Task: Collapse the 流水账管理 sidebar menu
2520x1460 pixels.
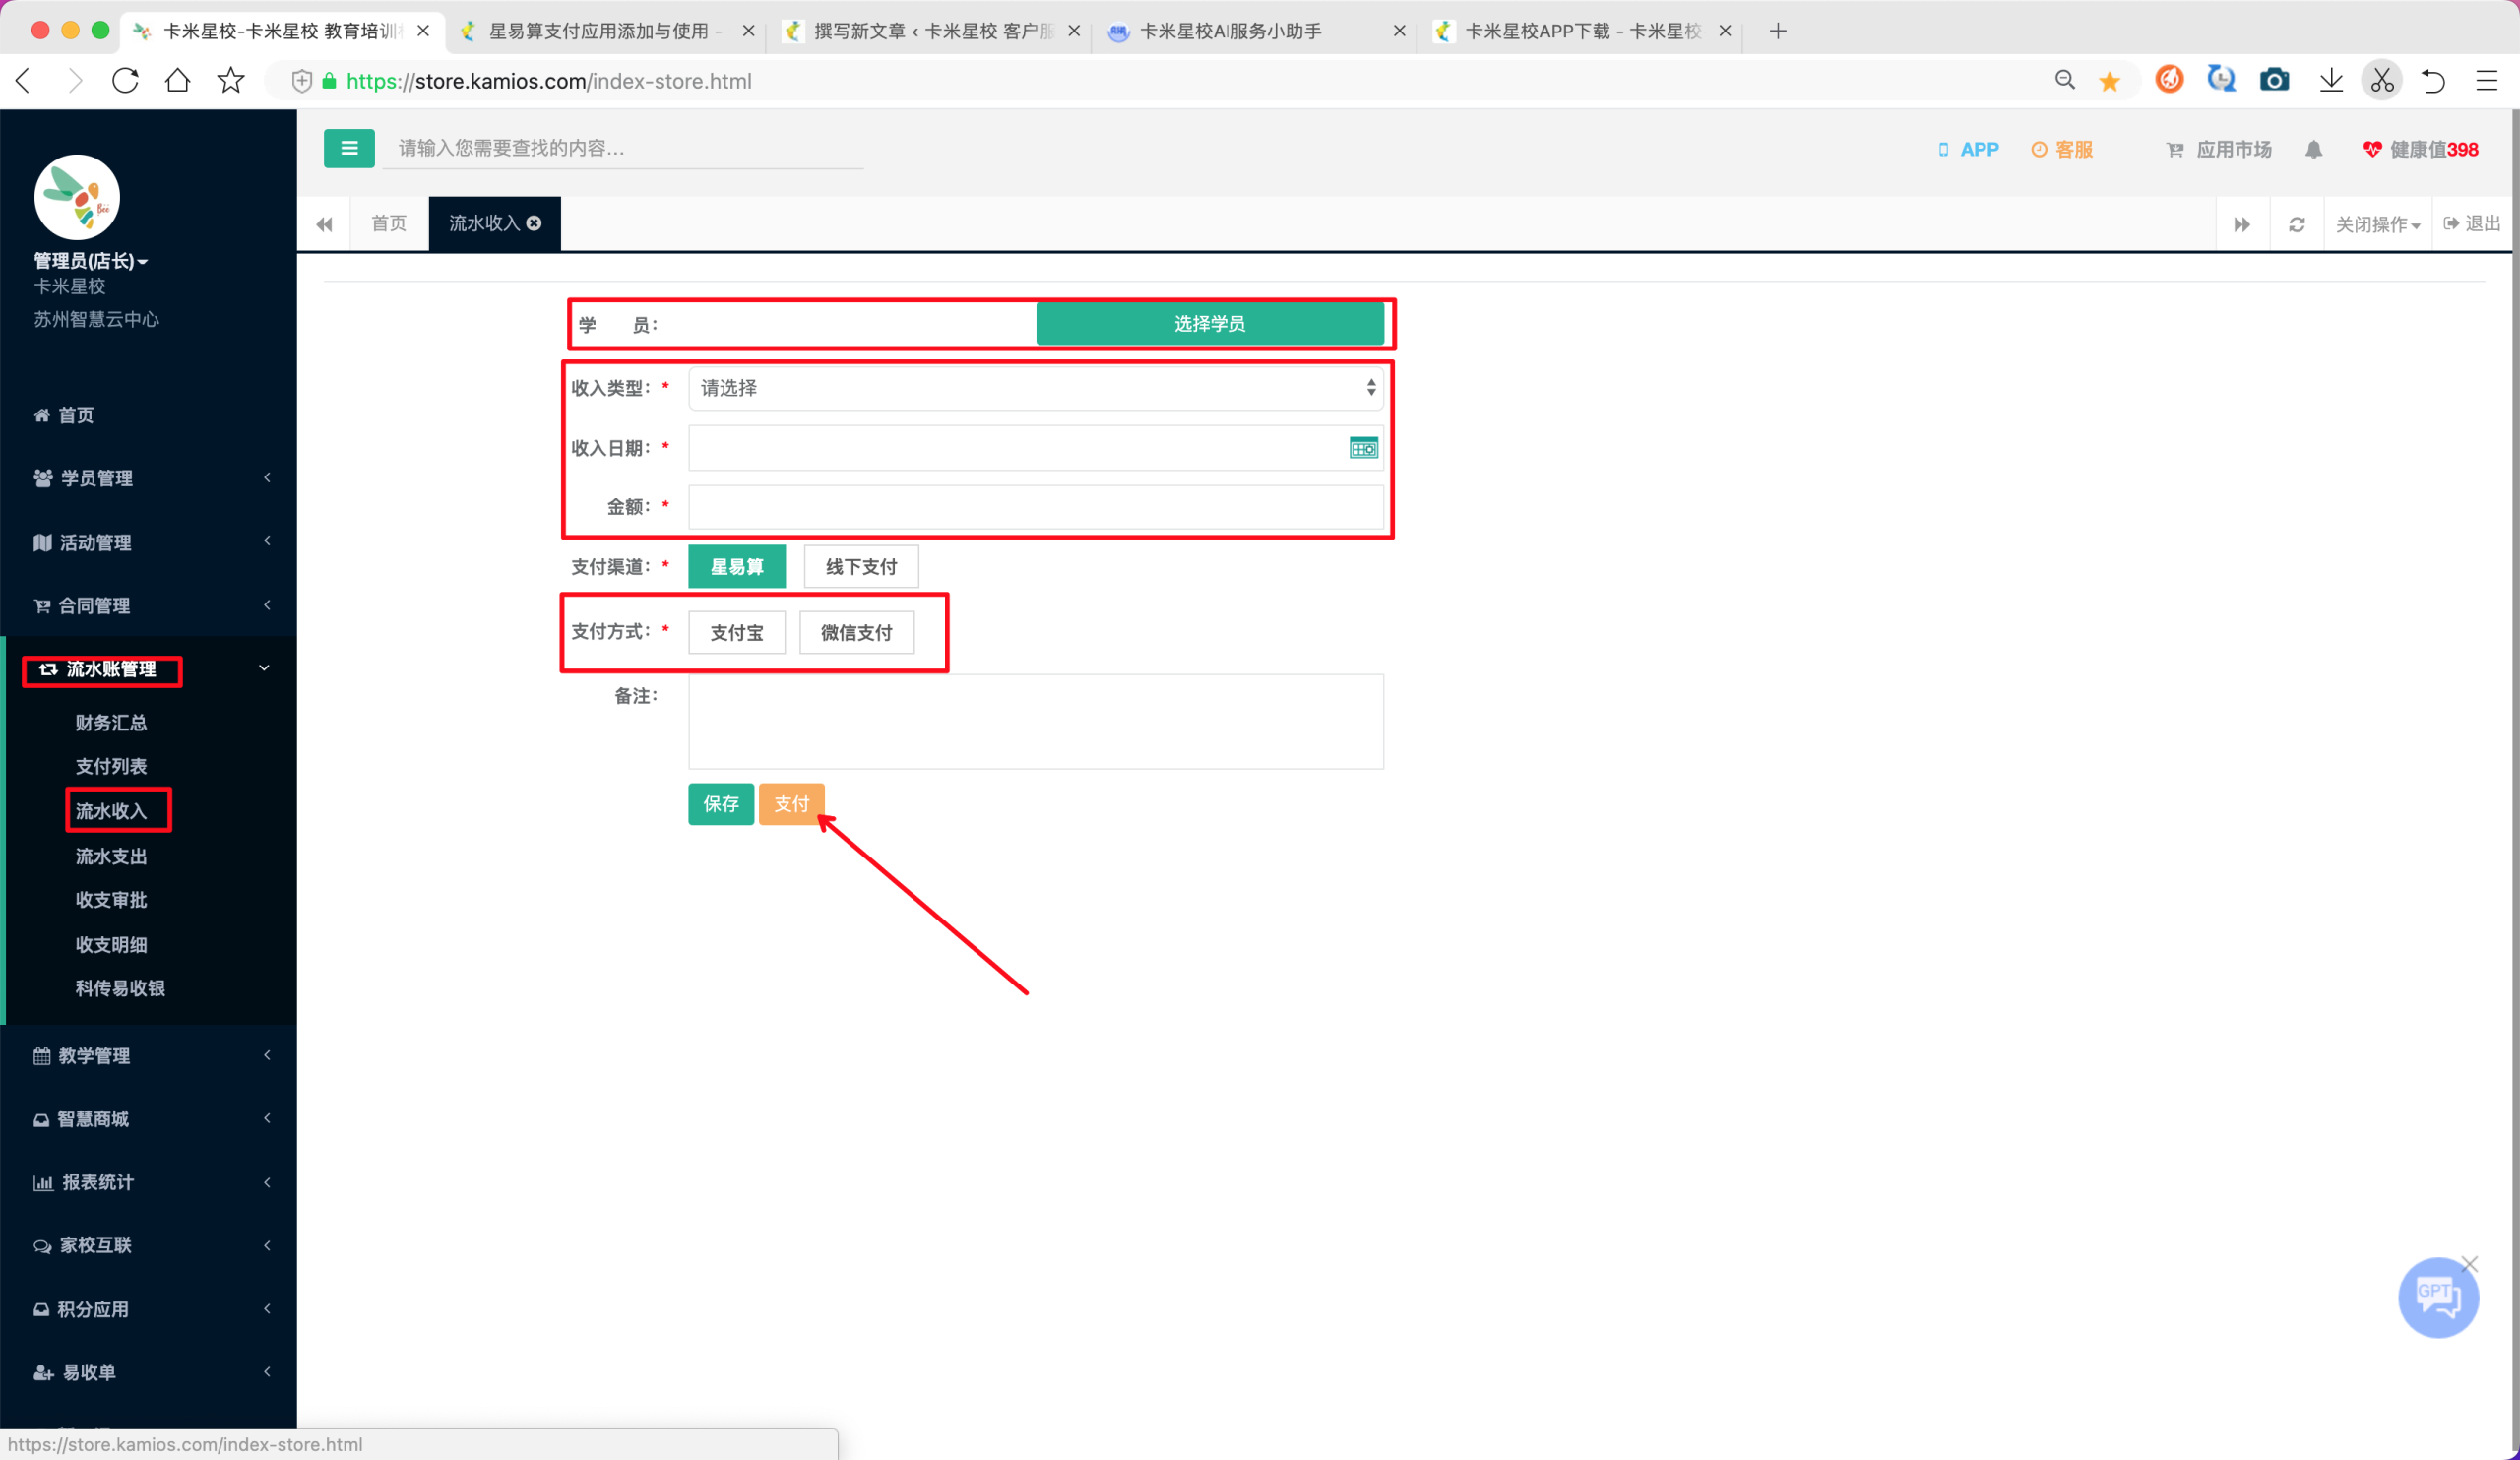Action: [x=149, y=669]
